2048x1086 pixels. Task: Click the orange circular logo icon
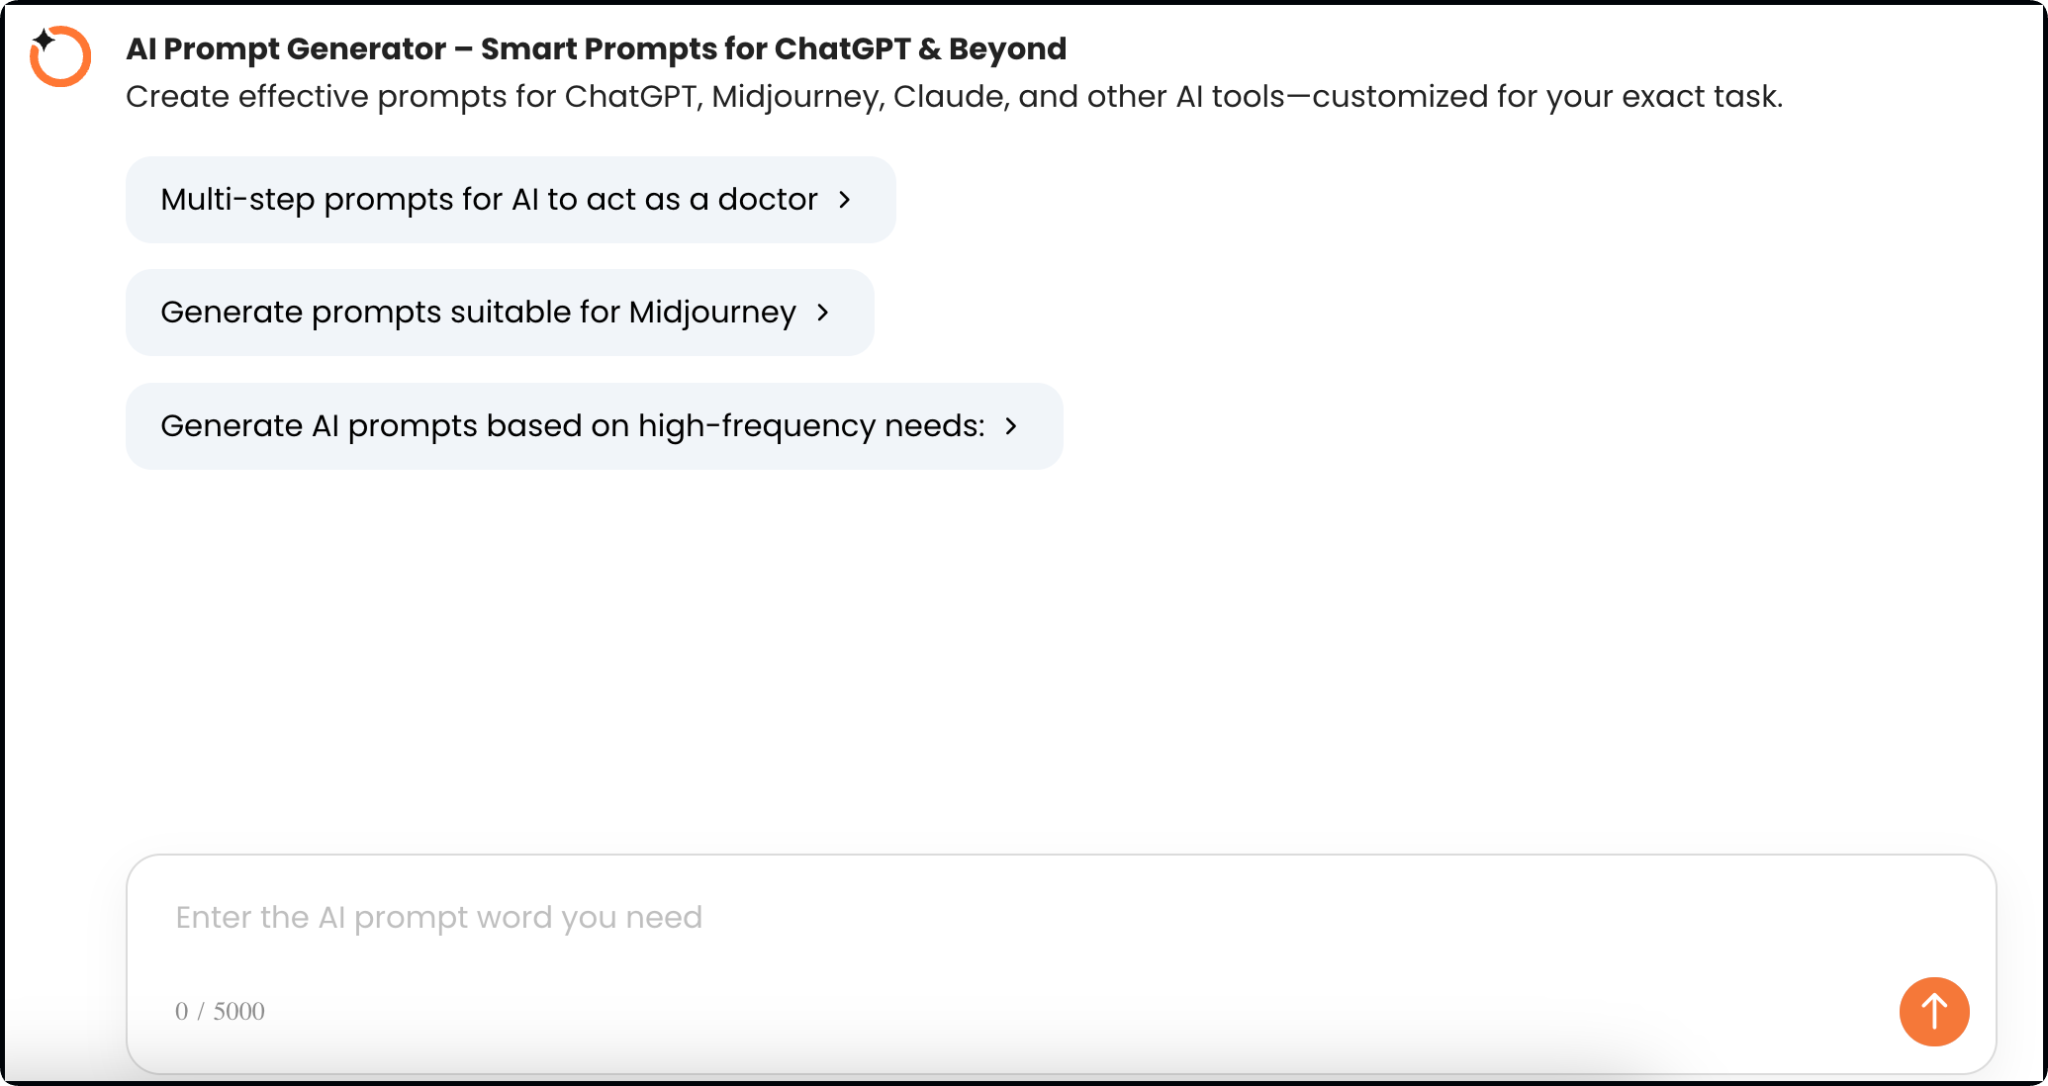(x=60, y=55)
